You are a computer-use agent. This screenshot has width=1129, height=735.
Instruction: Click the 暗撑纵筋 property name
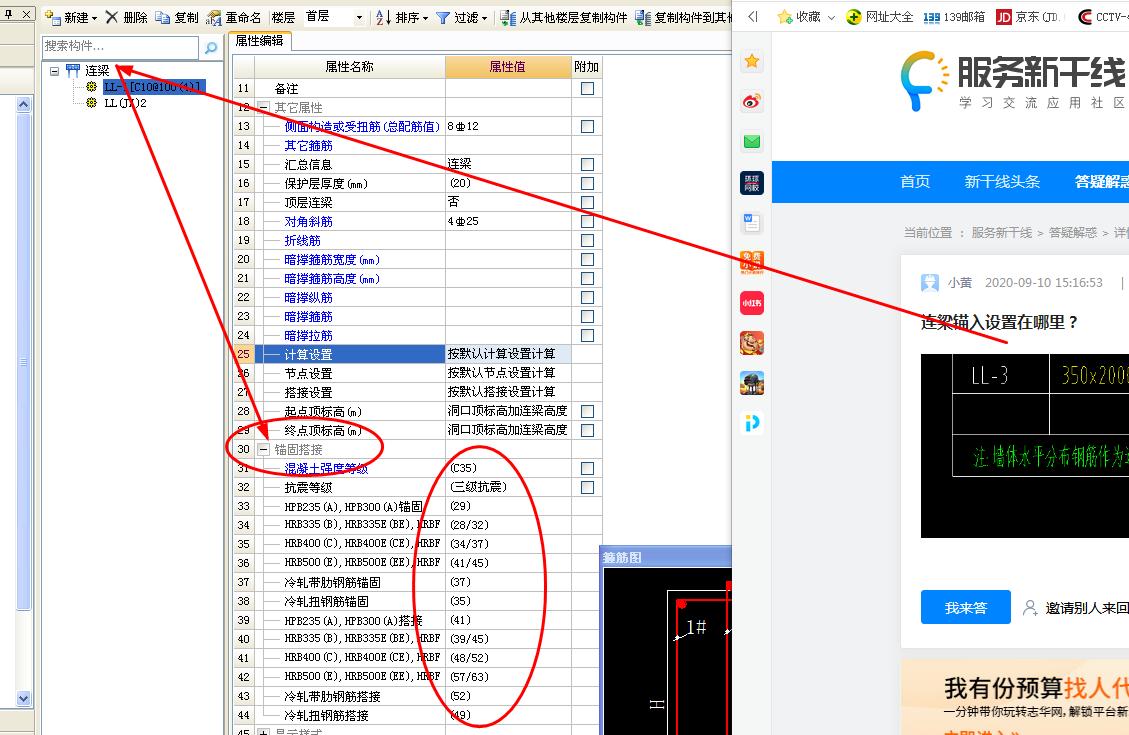tap(308, 297)
